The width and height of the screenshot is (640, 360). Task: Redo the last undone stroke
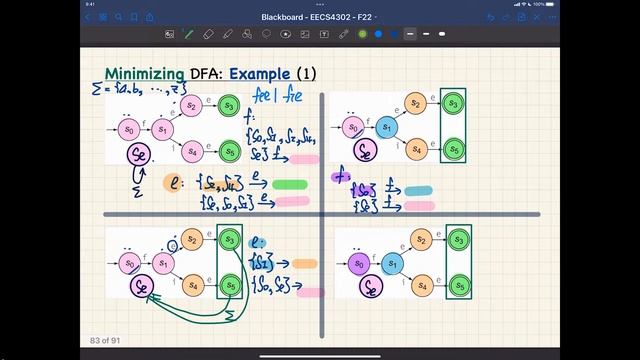tap(506, 18)
